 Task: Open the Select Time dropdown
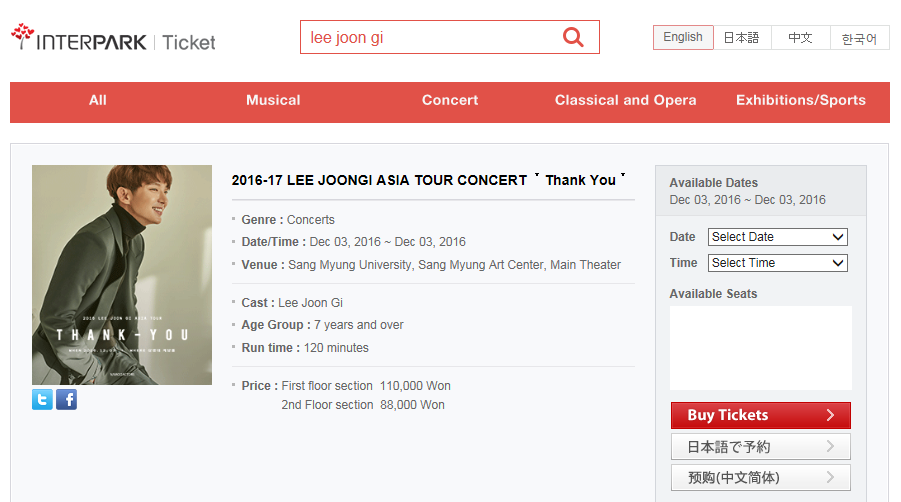(x=777, y=263)
